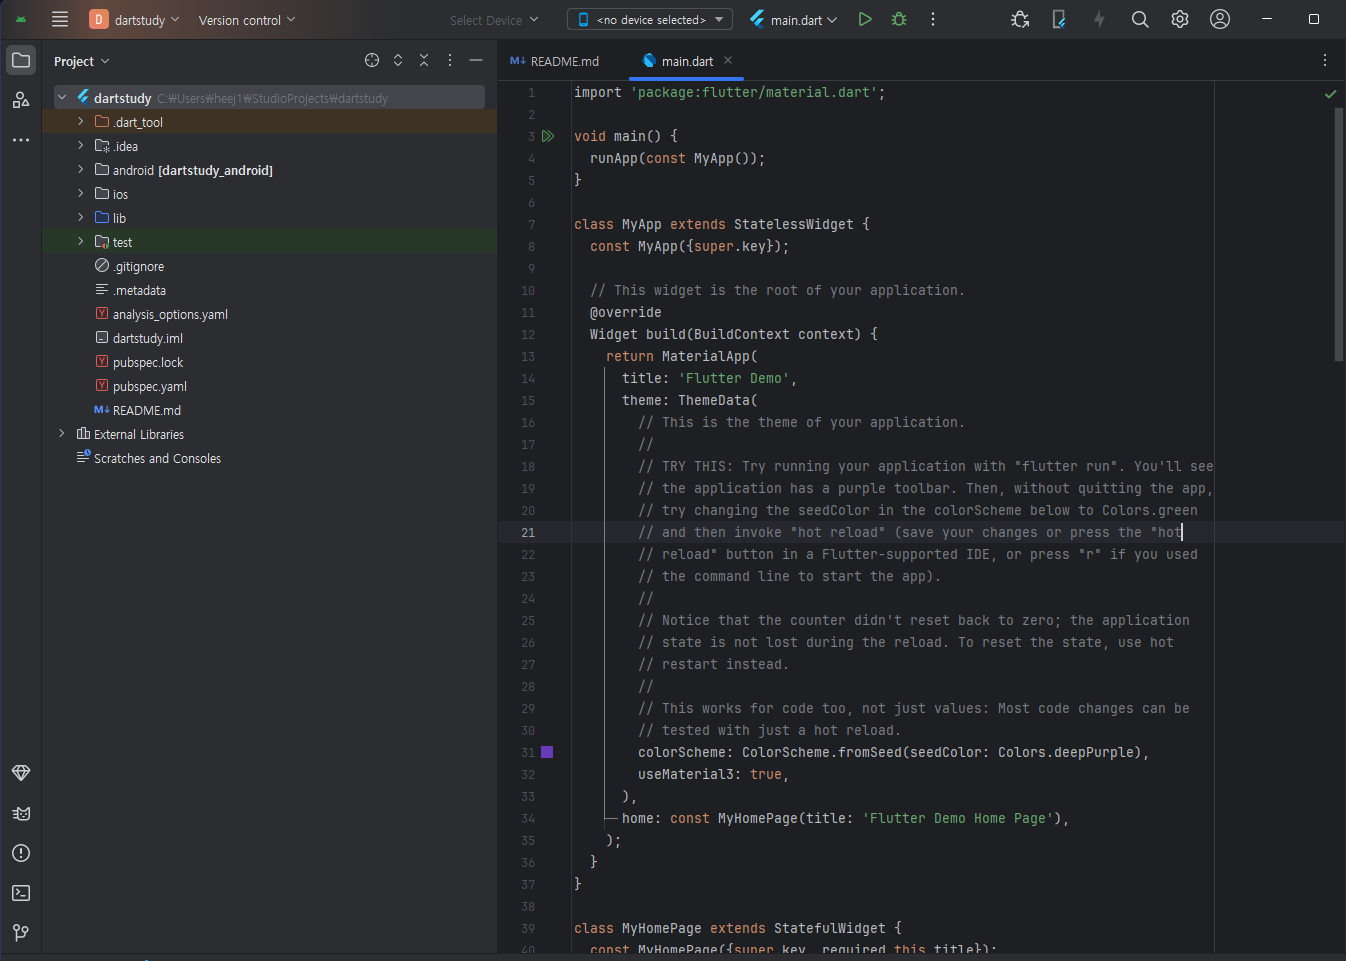Viewport: 1346px width, 961px height.
Task: Open the Terminal tool window
Action: pos(21,893)
